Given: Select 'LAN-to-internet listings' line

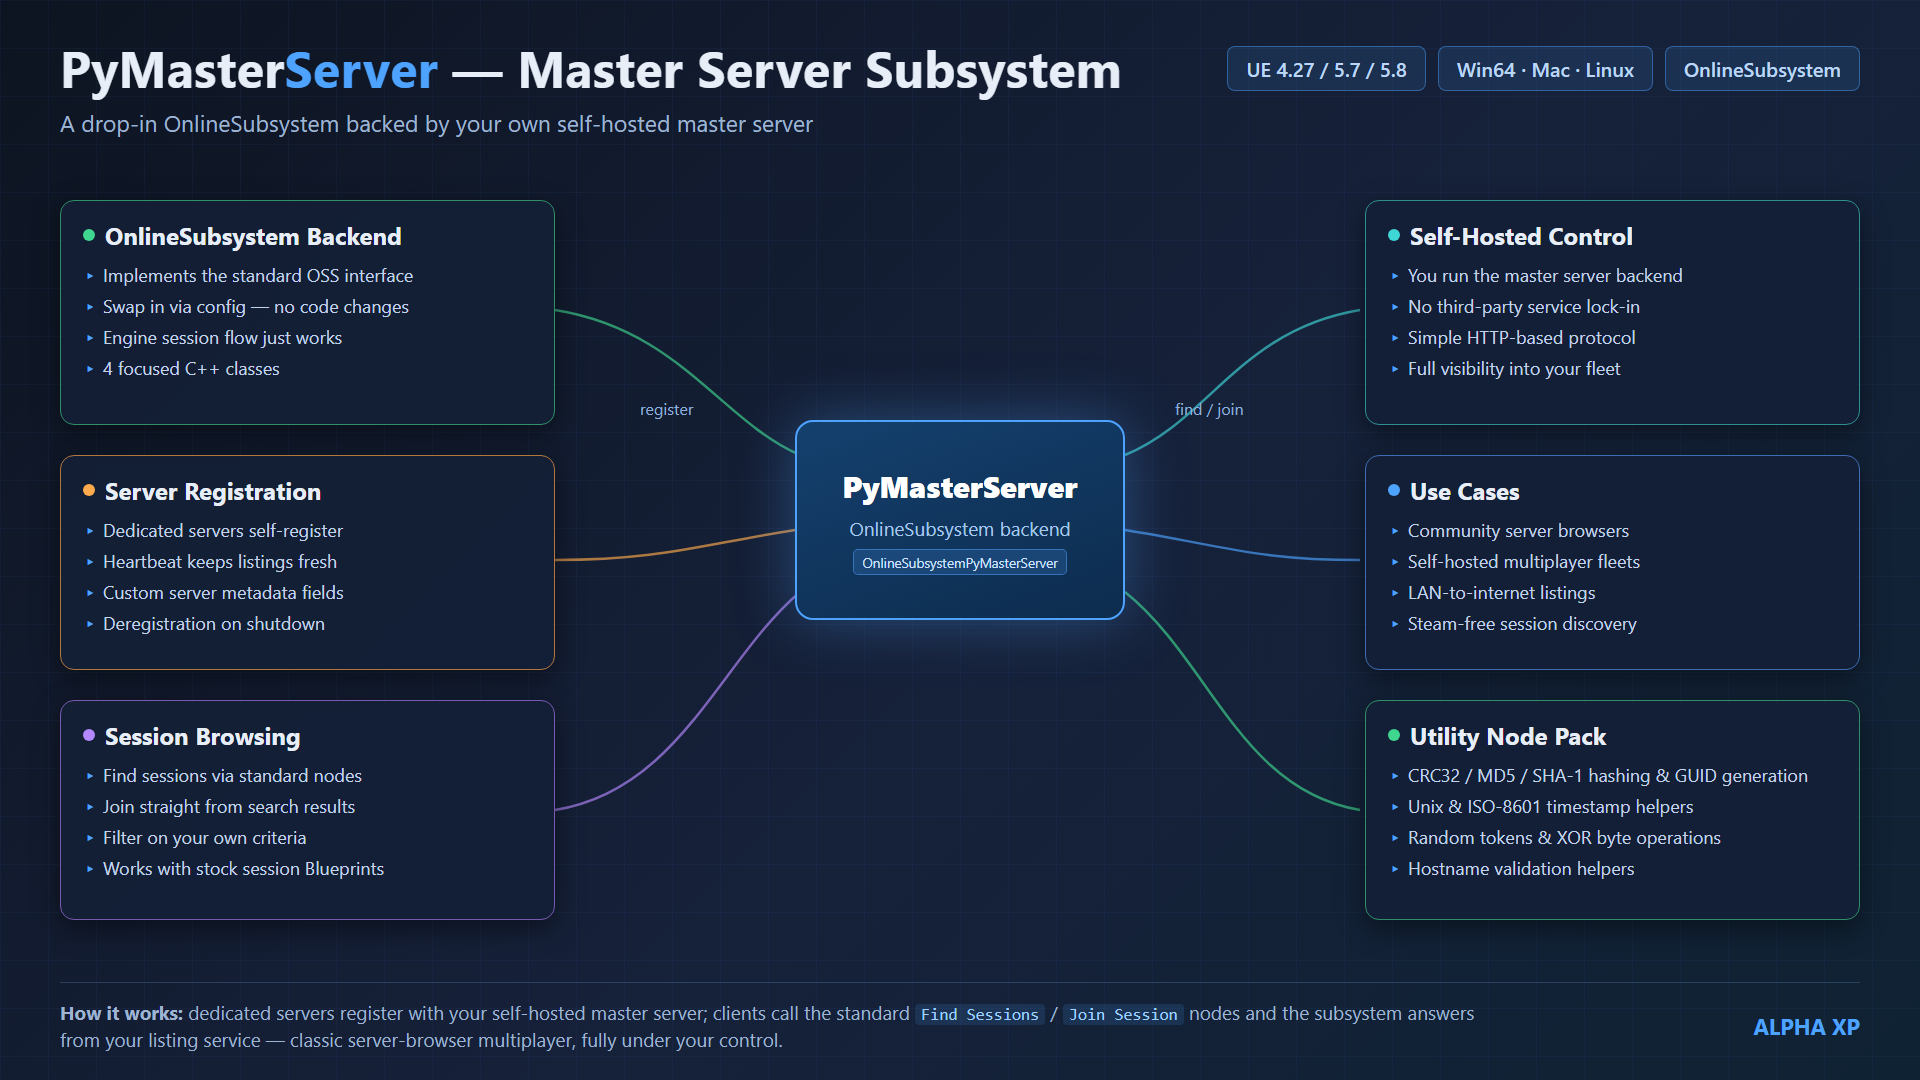Looking at the screenshot, I should point(1502,593).
